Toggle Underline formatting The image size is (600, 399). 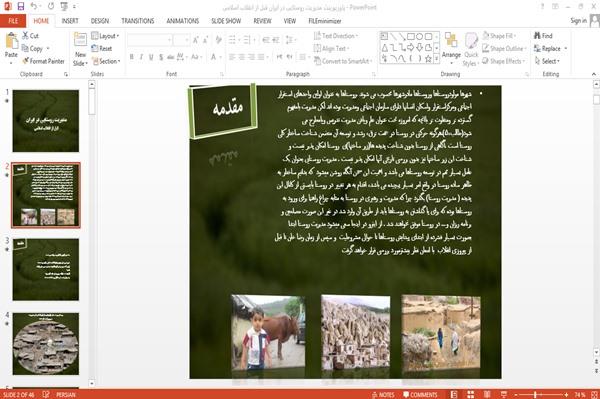click(151, 57)
